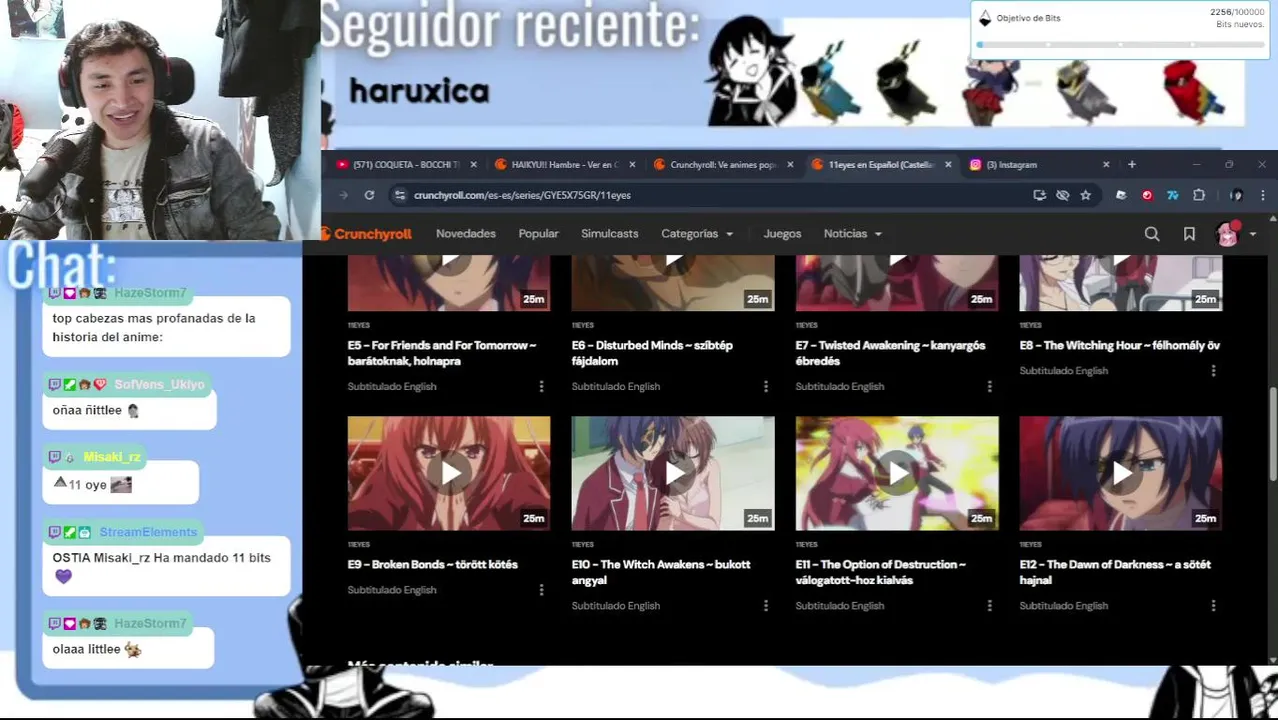Image resolution: width=1278 pixels, height=720 pixels.
Task: Open the profile avatar menu
Action: tap(1236, 234)
